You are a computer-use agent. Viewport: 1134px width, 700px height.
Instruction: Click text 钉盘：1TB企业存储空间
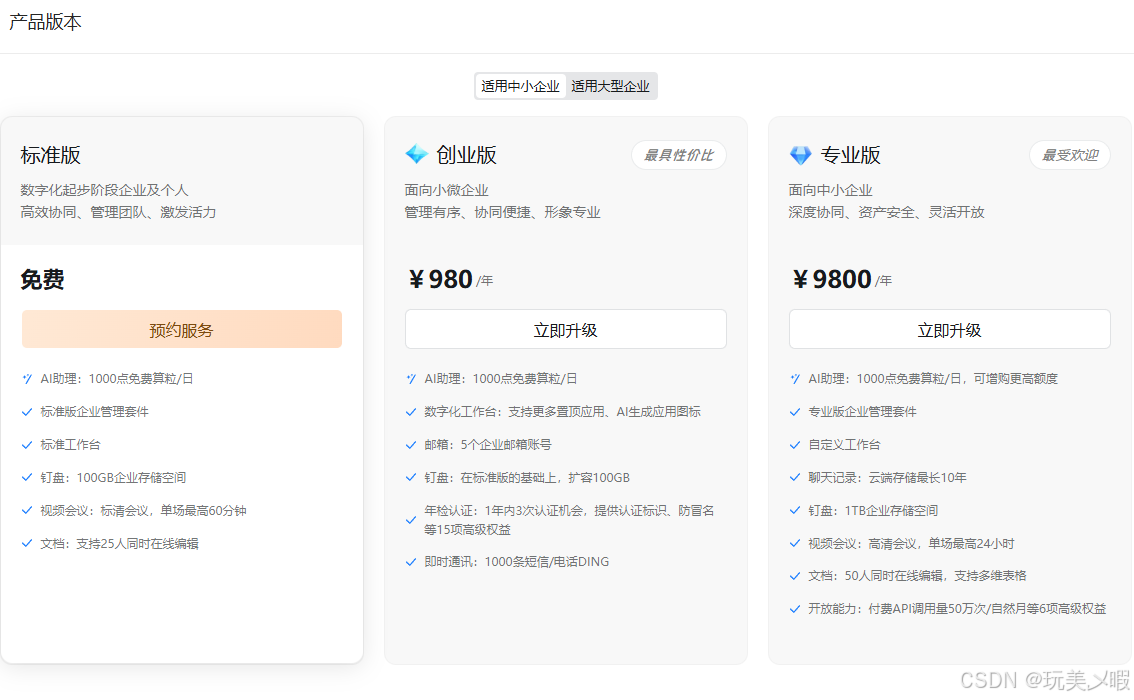[x=873, y=511]
